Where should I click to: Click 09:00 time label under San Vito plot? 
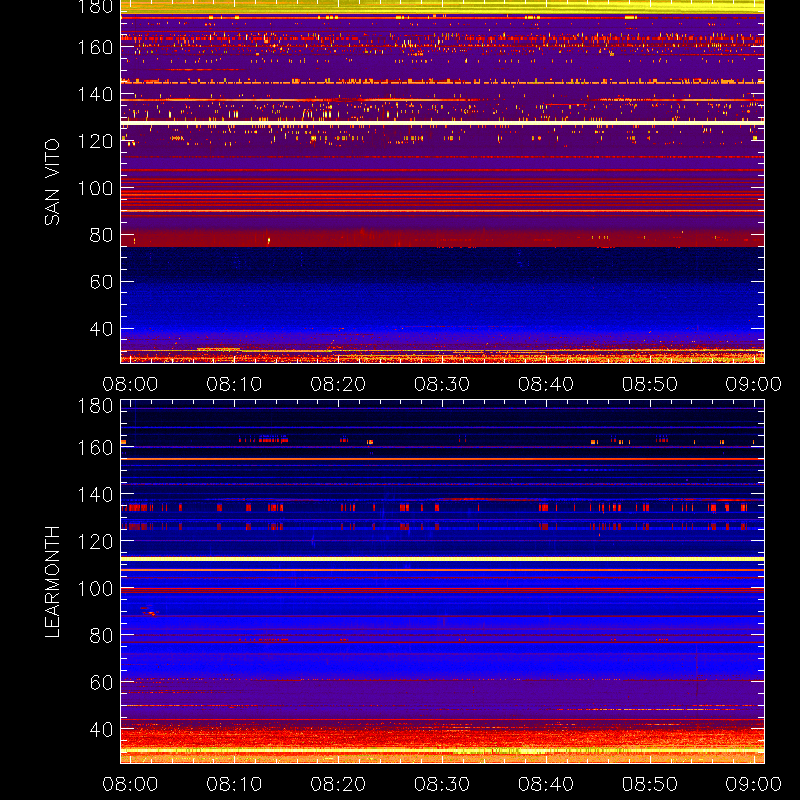click(x=754, y=384)
